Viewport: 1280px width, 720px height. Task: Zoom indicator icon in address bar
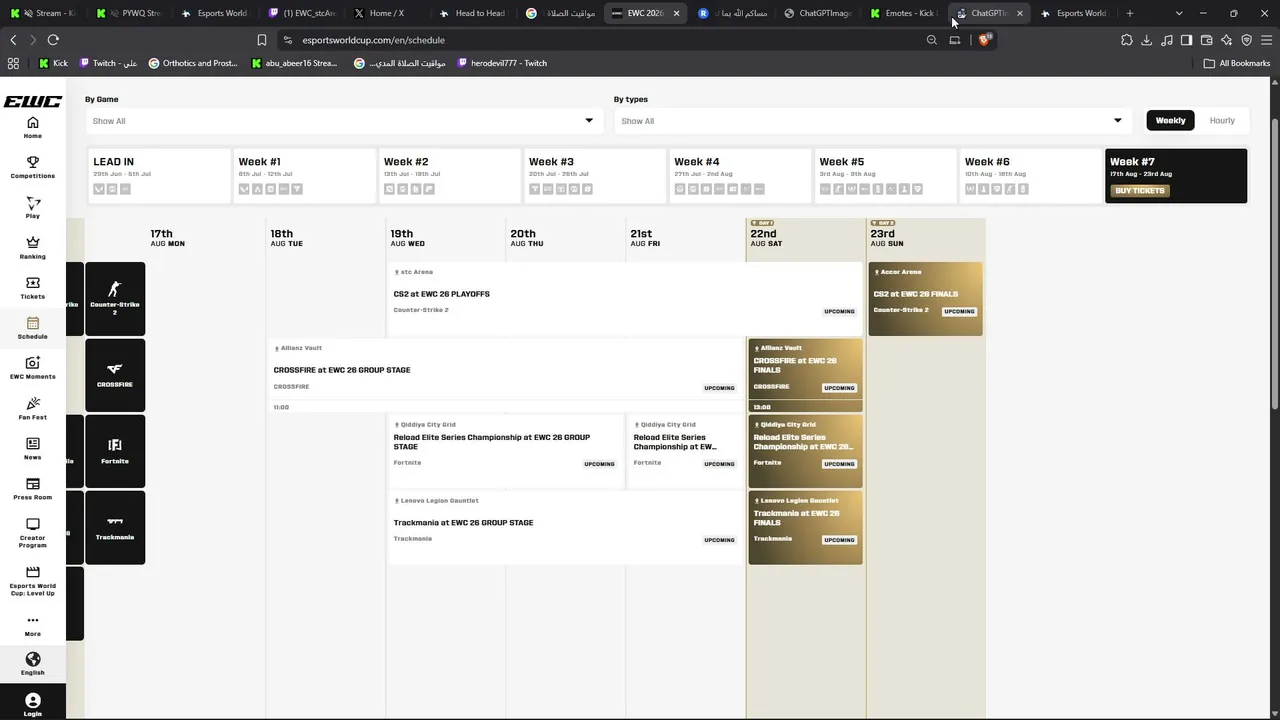coord(932,40)
